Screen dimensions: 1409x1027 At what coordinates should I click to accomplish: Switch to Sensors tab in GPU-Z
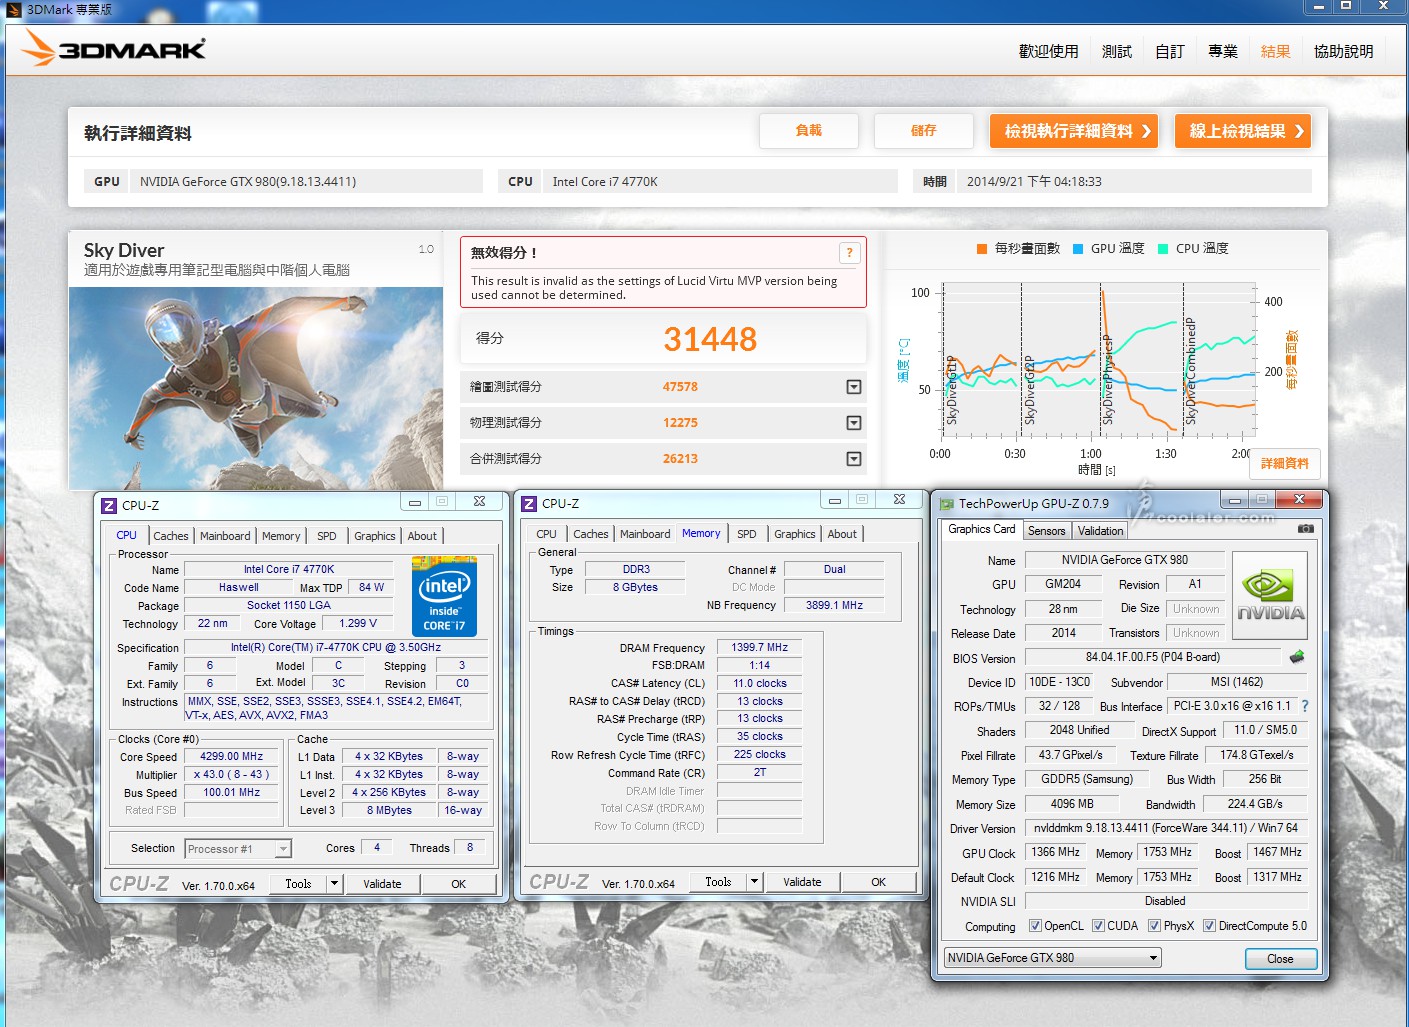[x=1046, y=531]
